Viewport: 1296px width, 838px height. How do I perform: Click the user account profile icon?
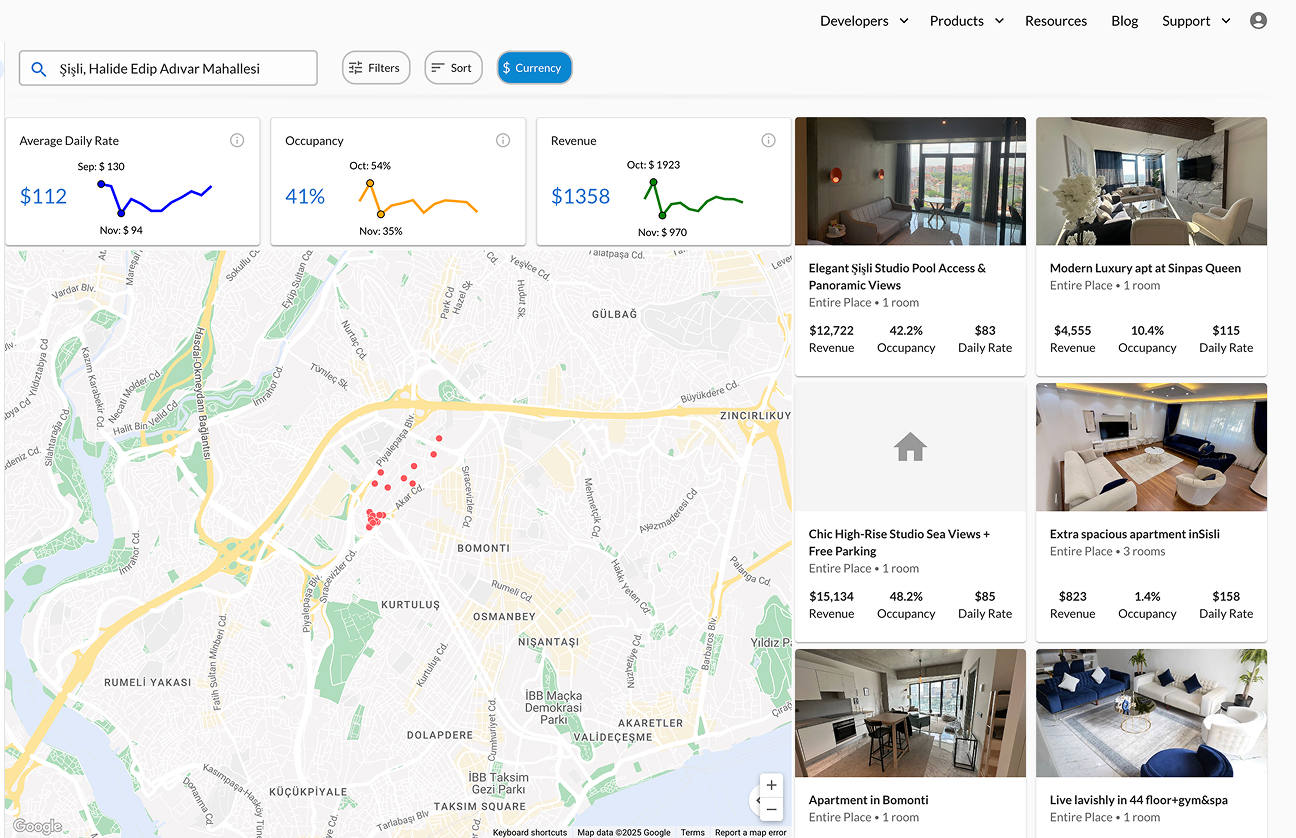(x=1258, y=21)
